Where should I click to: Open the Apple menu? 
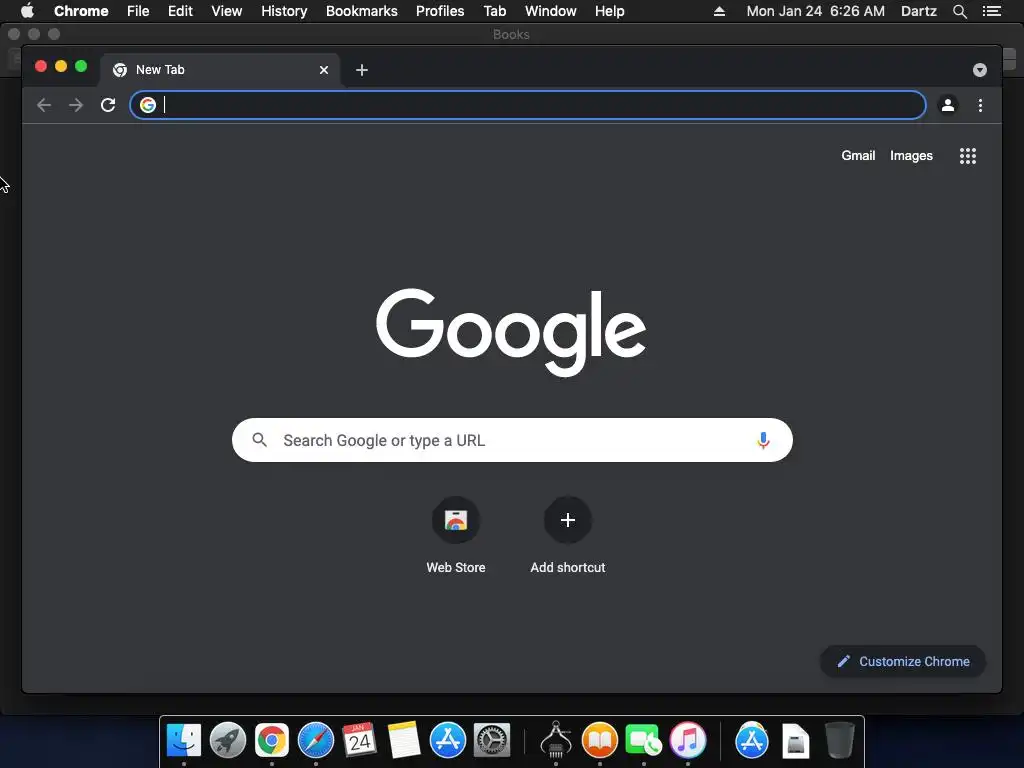[27, 11]
